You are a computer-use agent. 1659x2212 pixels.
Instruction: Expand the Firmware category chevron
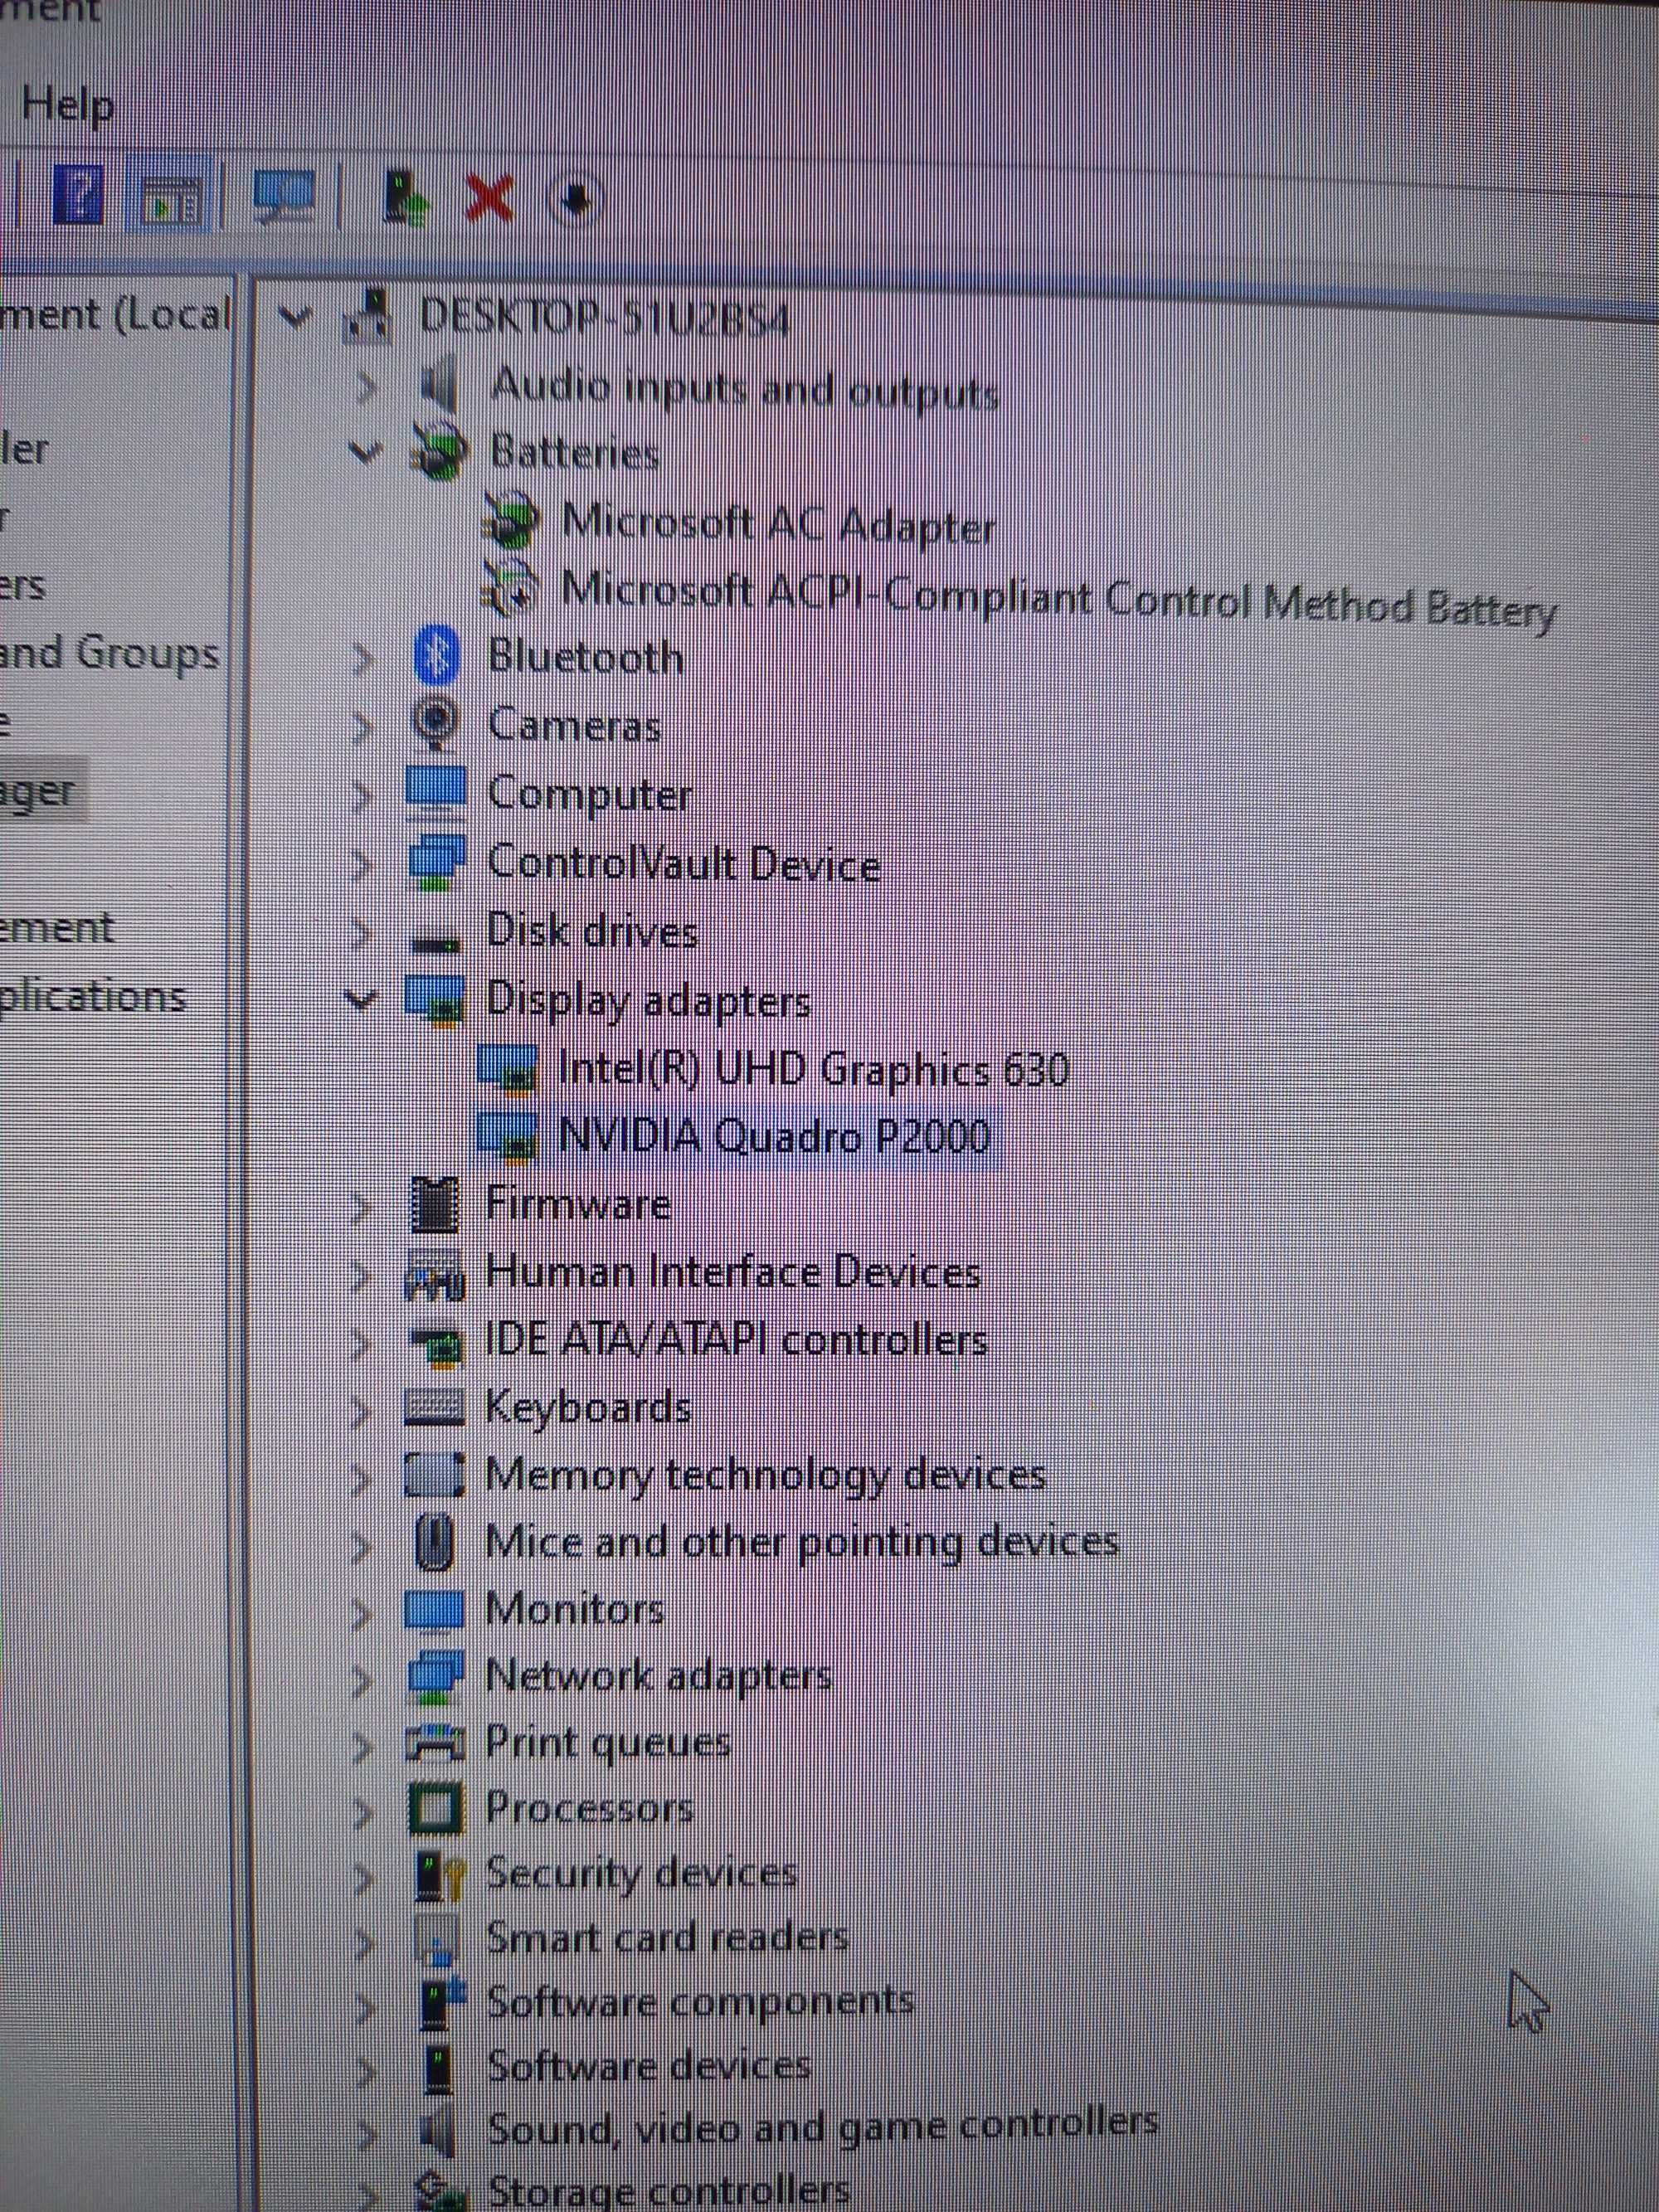[x=362, y=1206]
